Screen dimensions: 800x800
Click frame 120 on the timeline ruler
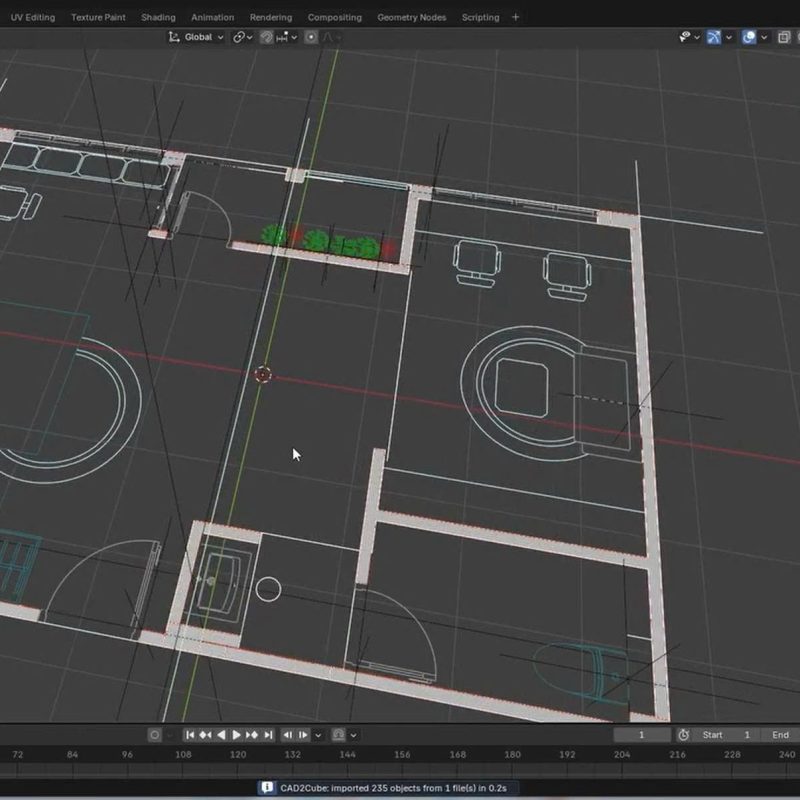(238, 755)
